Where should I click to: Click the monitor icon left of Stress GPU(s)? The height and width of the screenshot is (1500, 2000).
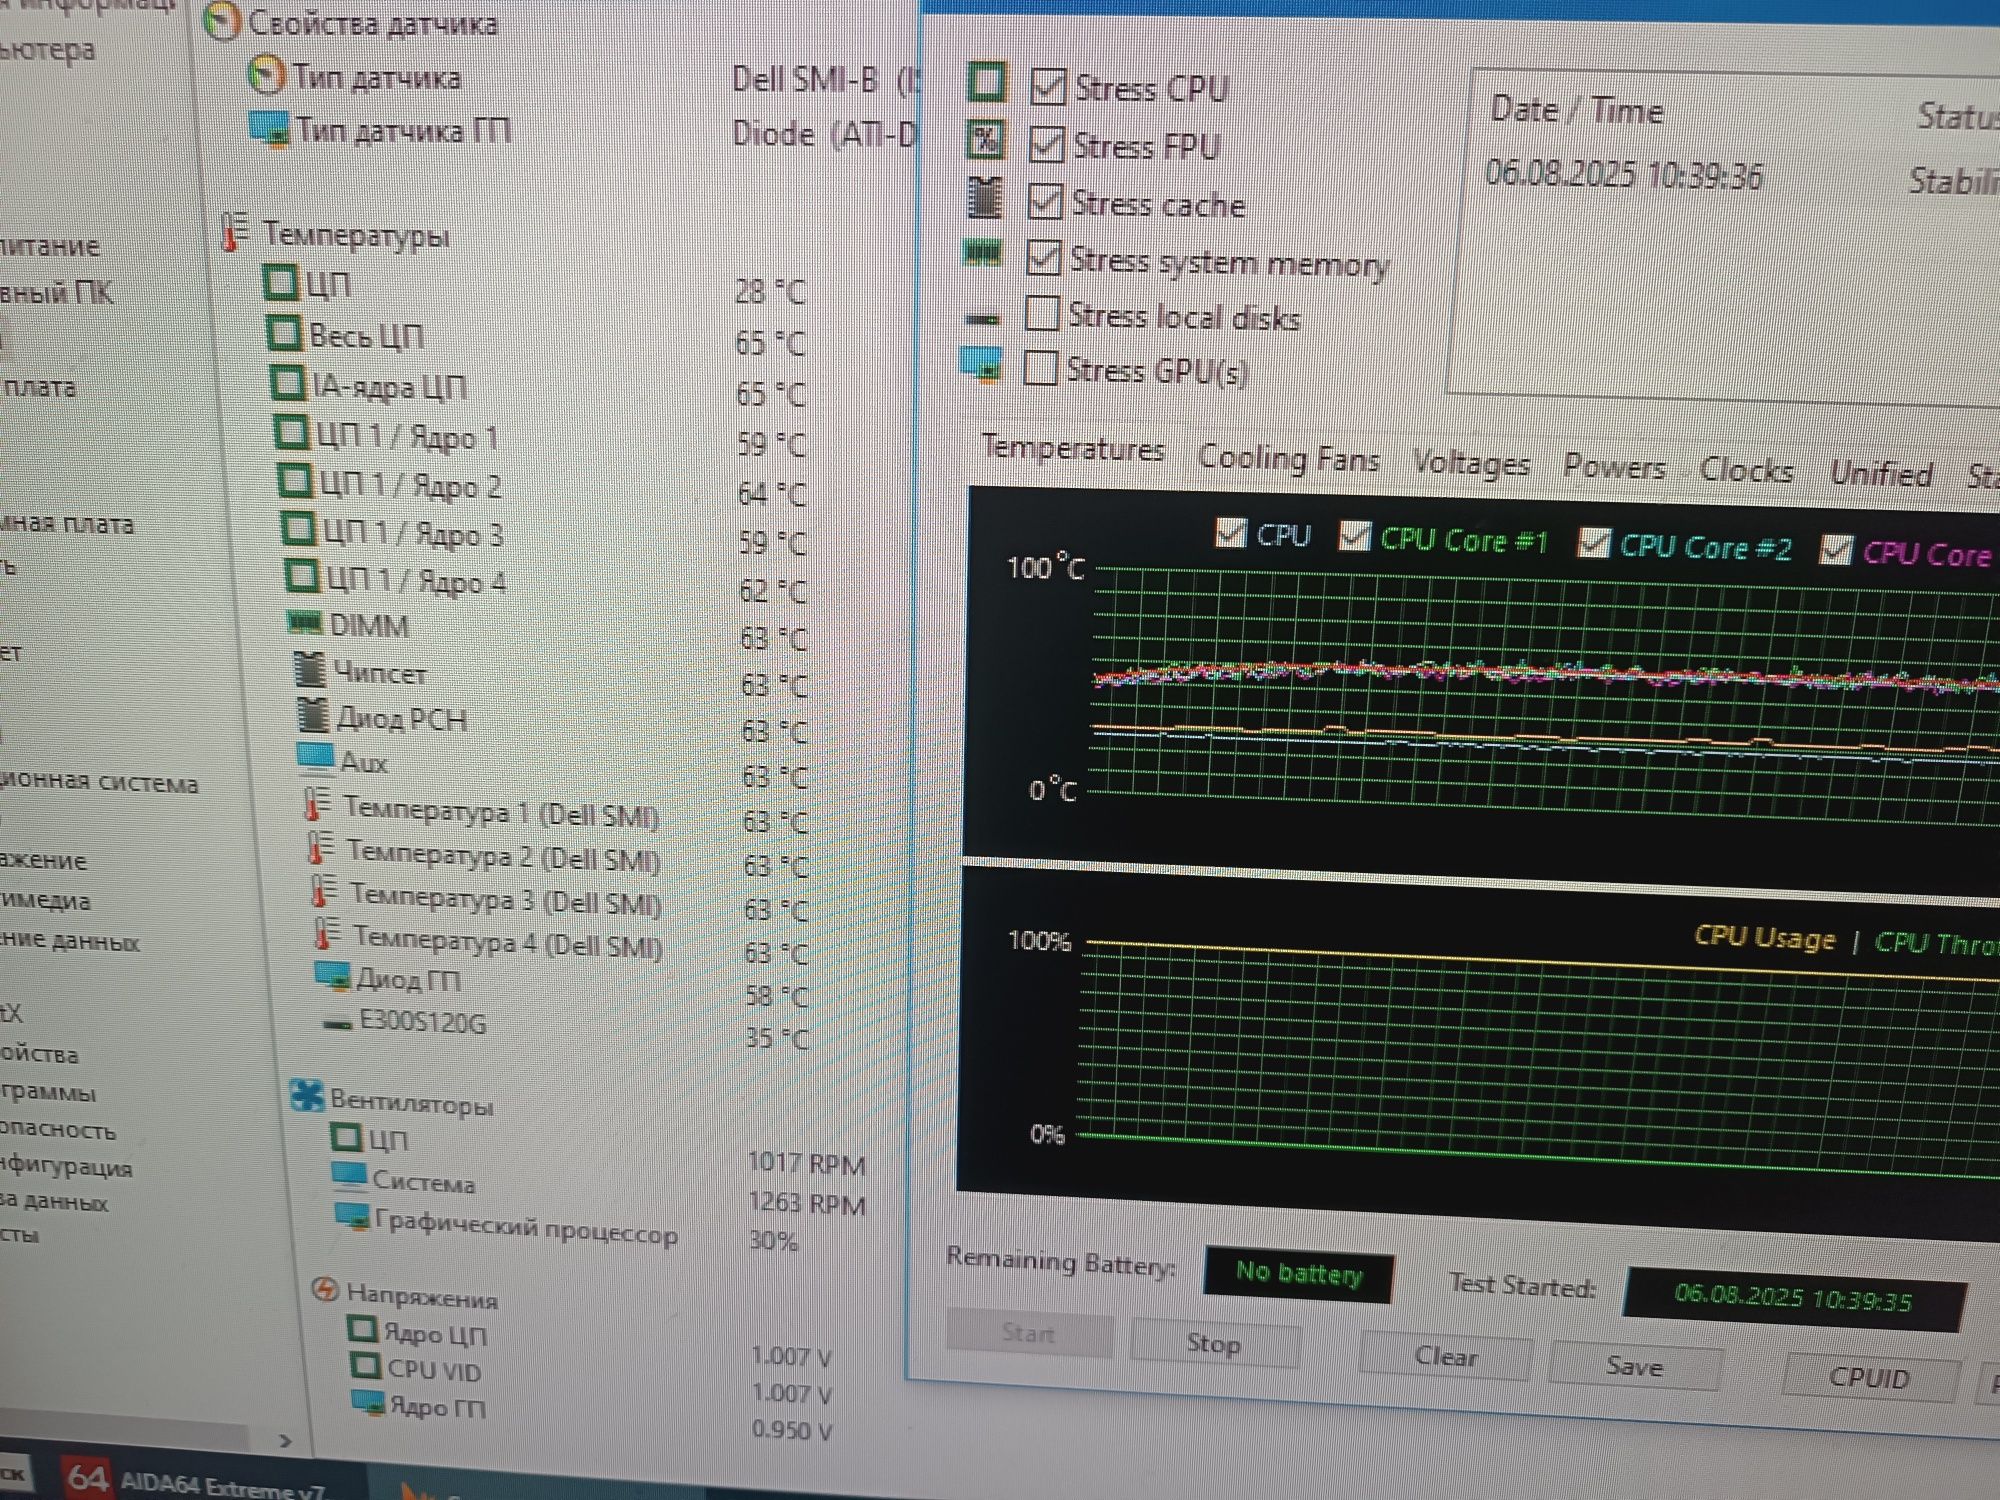981,365
